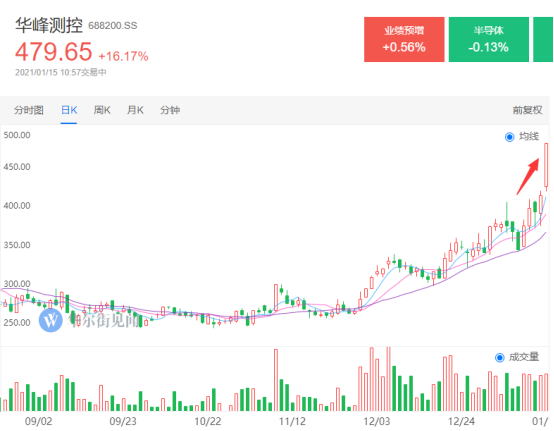The image size is (554, 431).
Task: Click the 500.00 price axis label
Action: coord(17,135)
